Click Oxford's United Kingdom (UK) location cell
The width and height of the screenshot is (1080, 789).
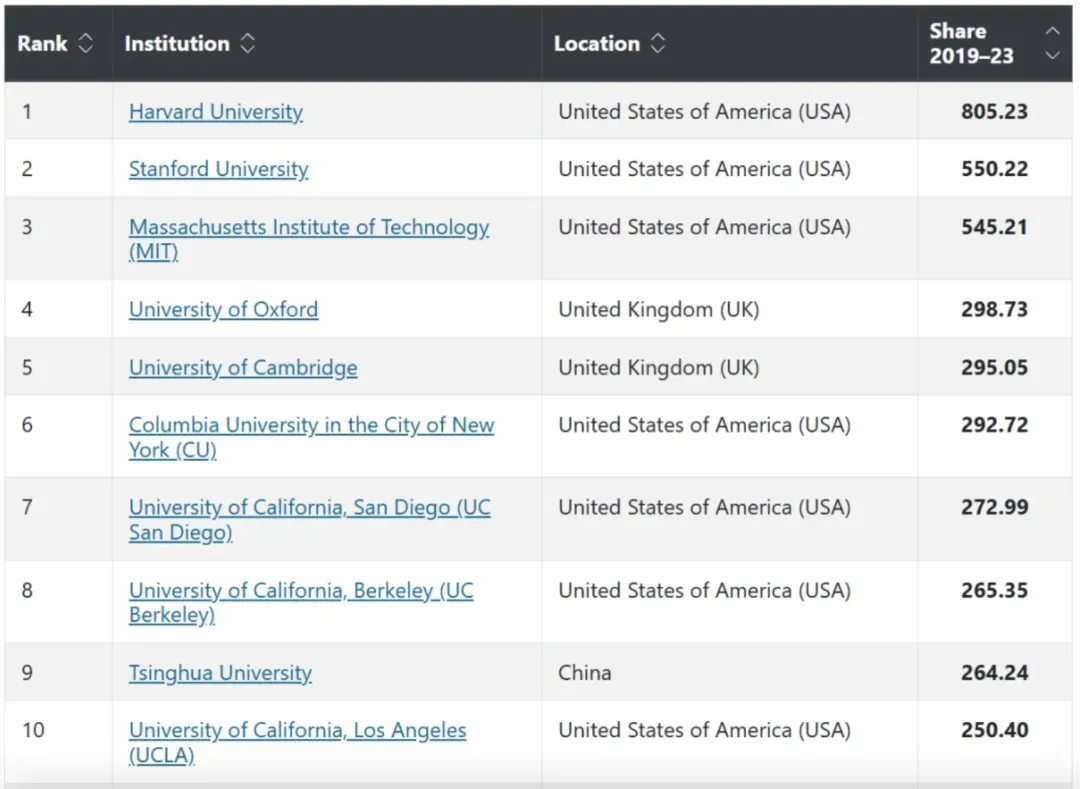[658, 309]
